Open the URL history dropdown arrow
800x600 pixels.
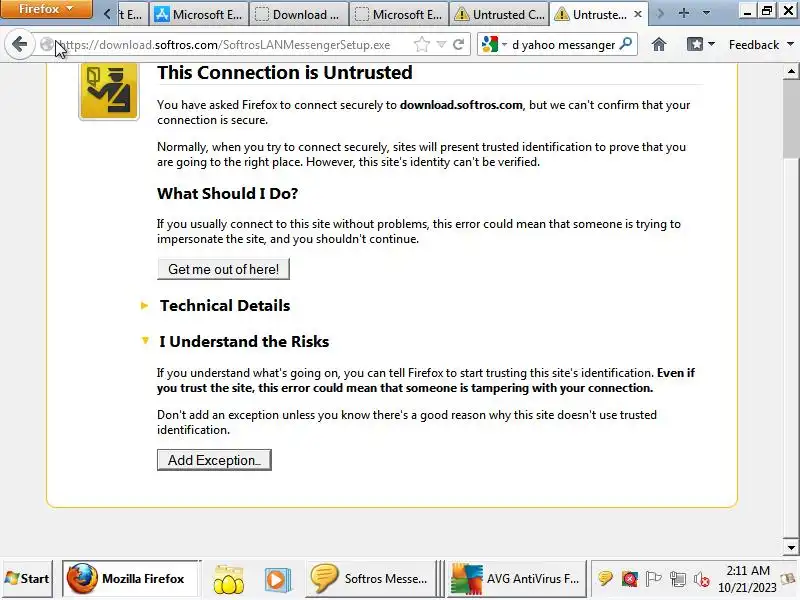pos(441,45)
